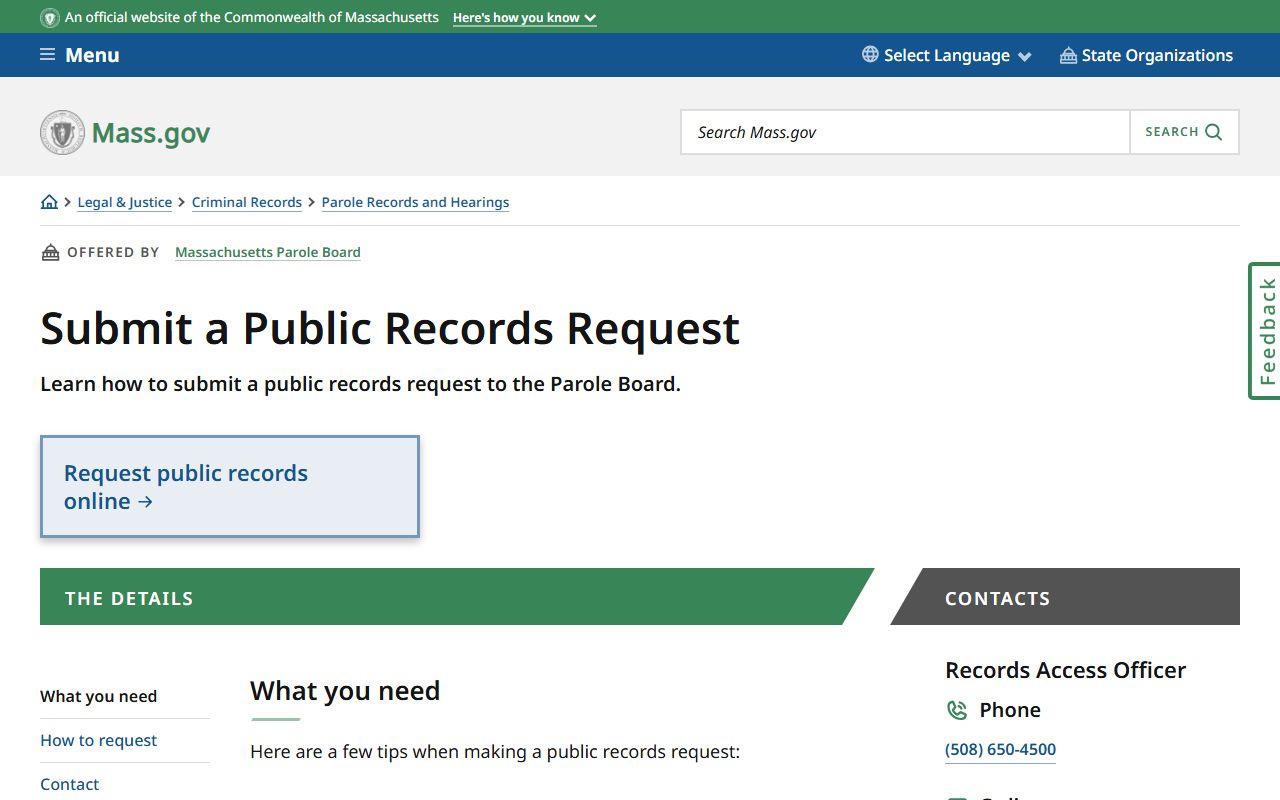This screenshot has width=1280, height=800.
Task: Open the hamburger Menu icon
Action: pos(47,55)
